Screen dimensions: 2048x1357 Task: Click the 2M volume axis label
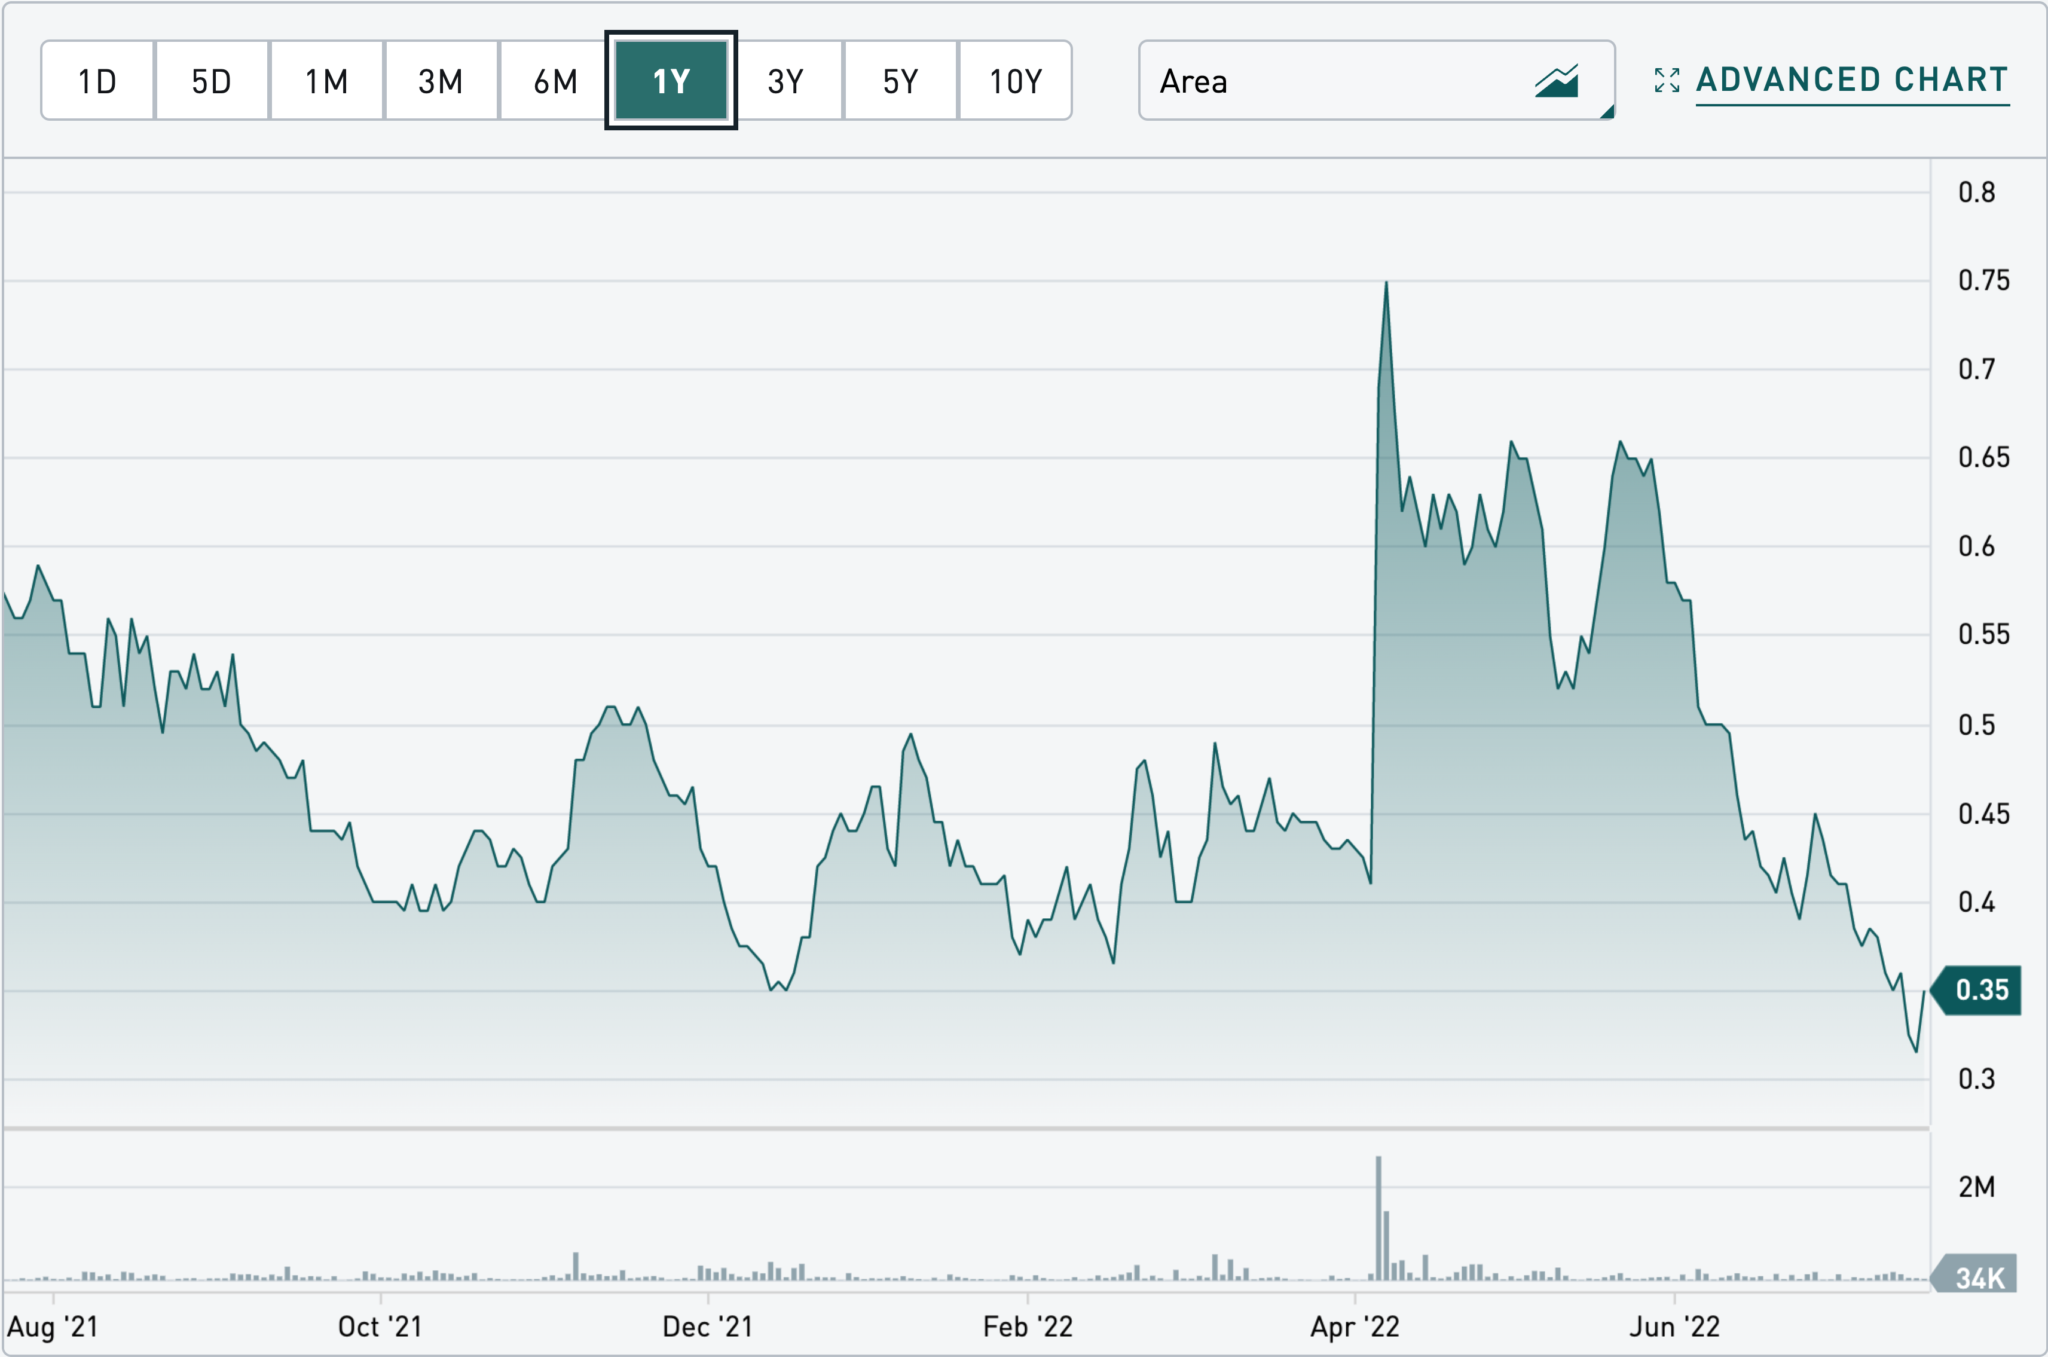[x=1976, y=1187]
